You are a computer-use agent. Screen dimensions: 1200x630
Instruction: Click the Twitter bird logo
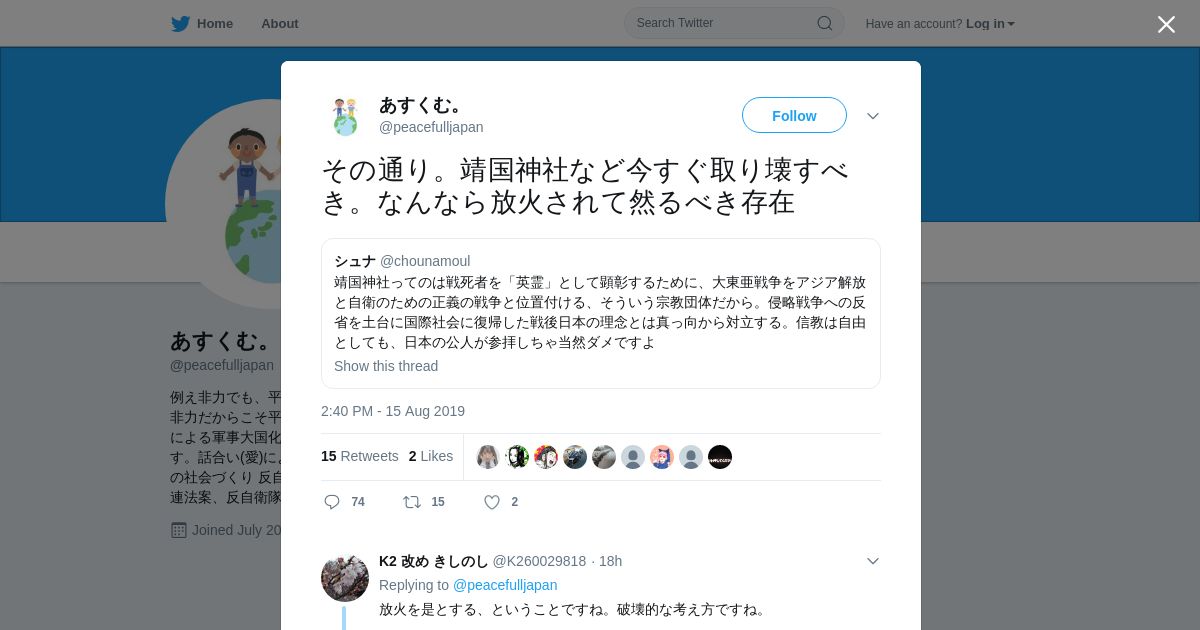click(x=180, y=23)
